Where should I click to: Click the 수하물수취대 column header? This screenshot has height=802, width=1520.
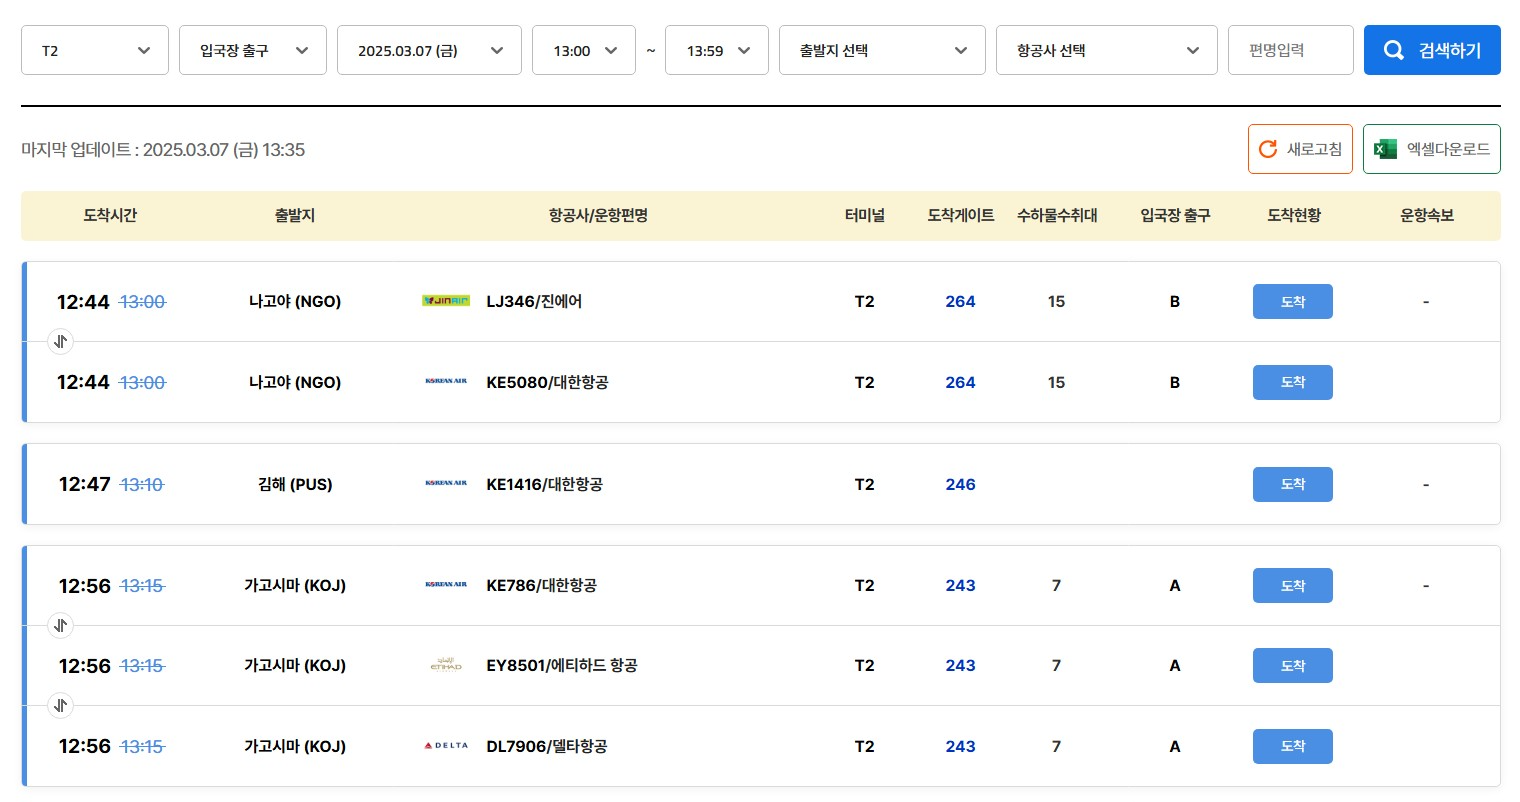pyautogui.click(x=1057, y=215)
